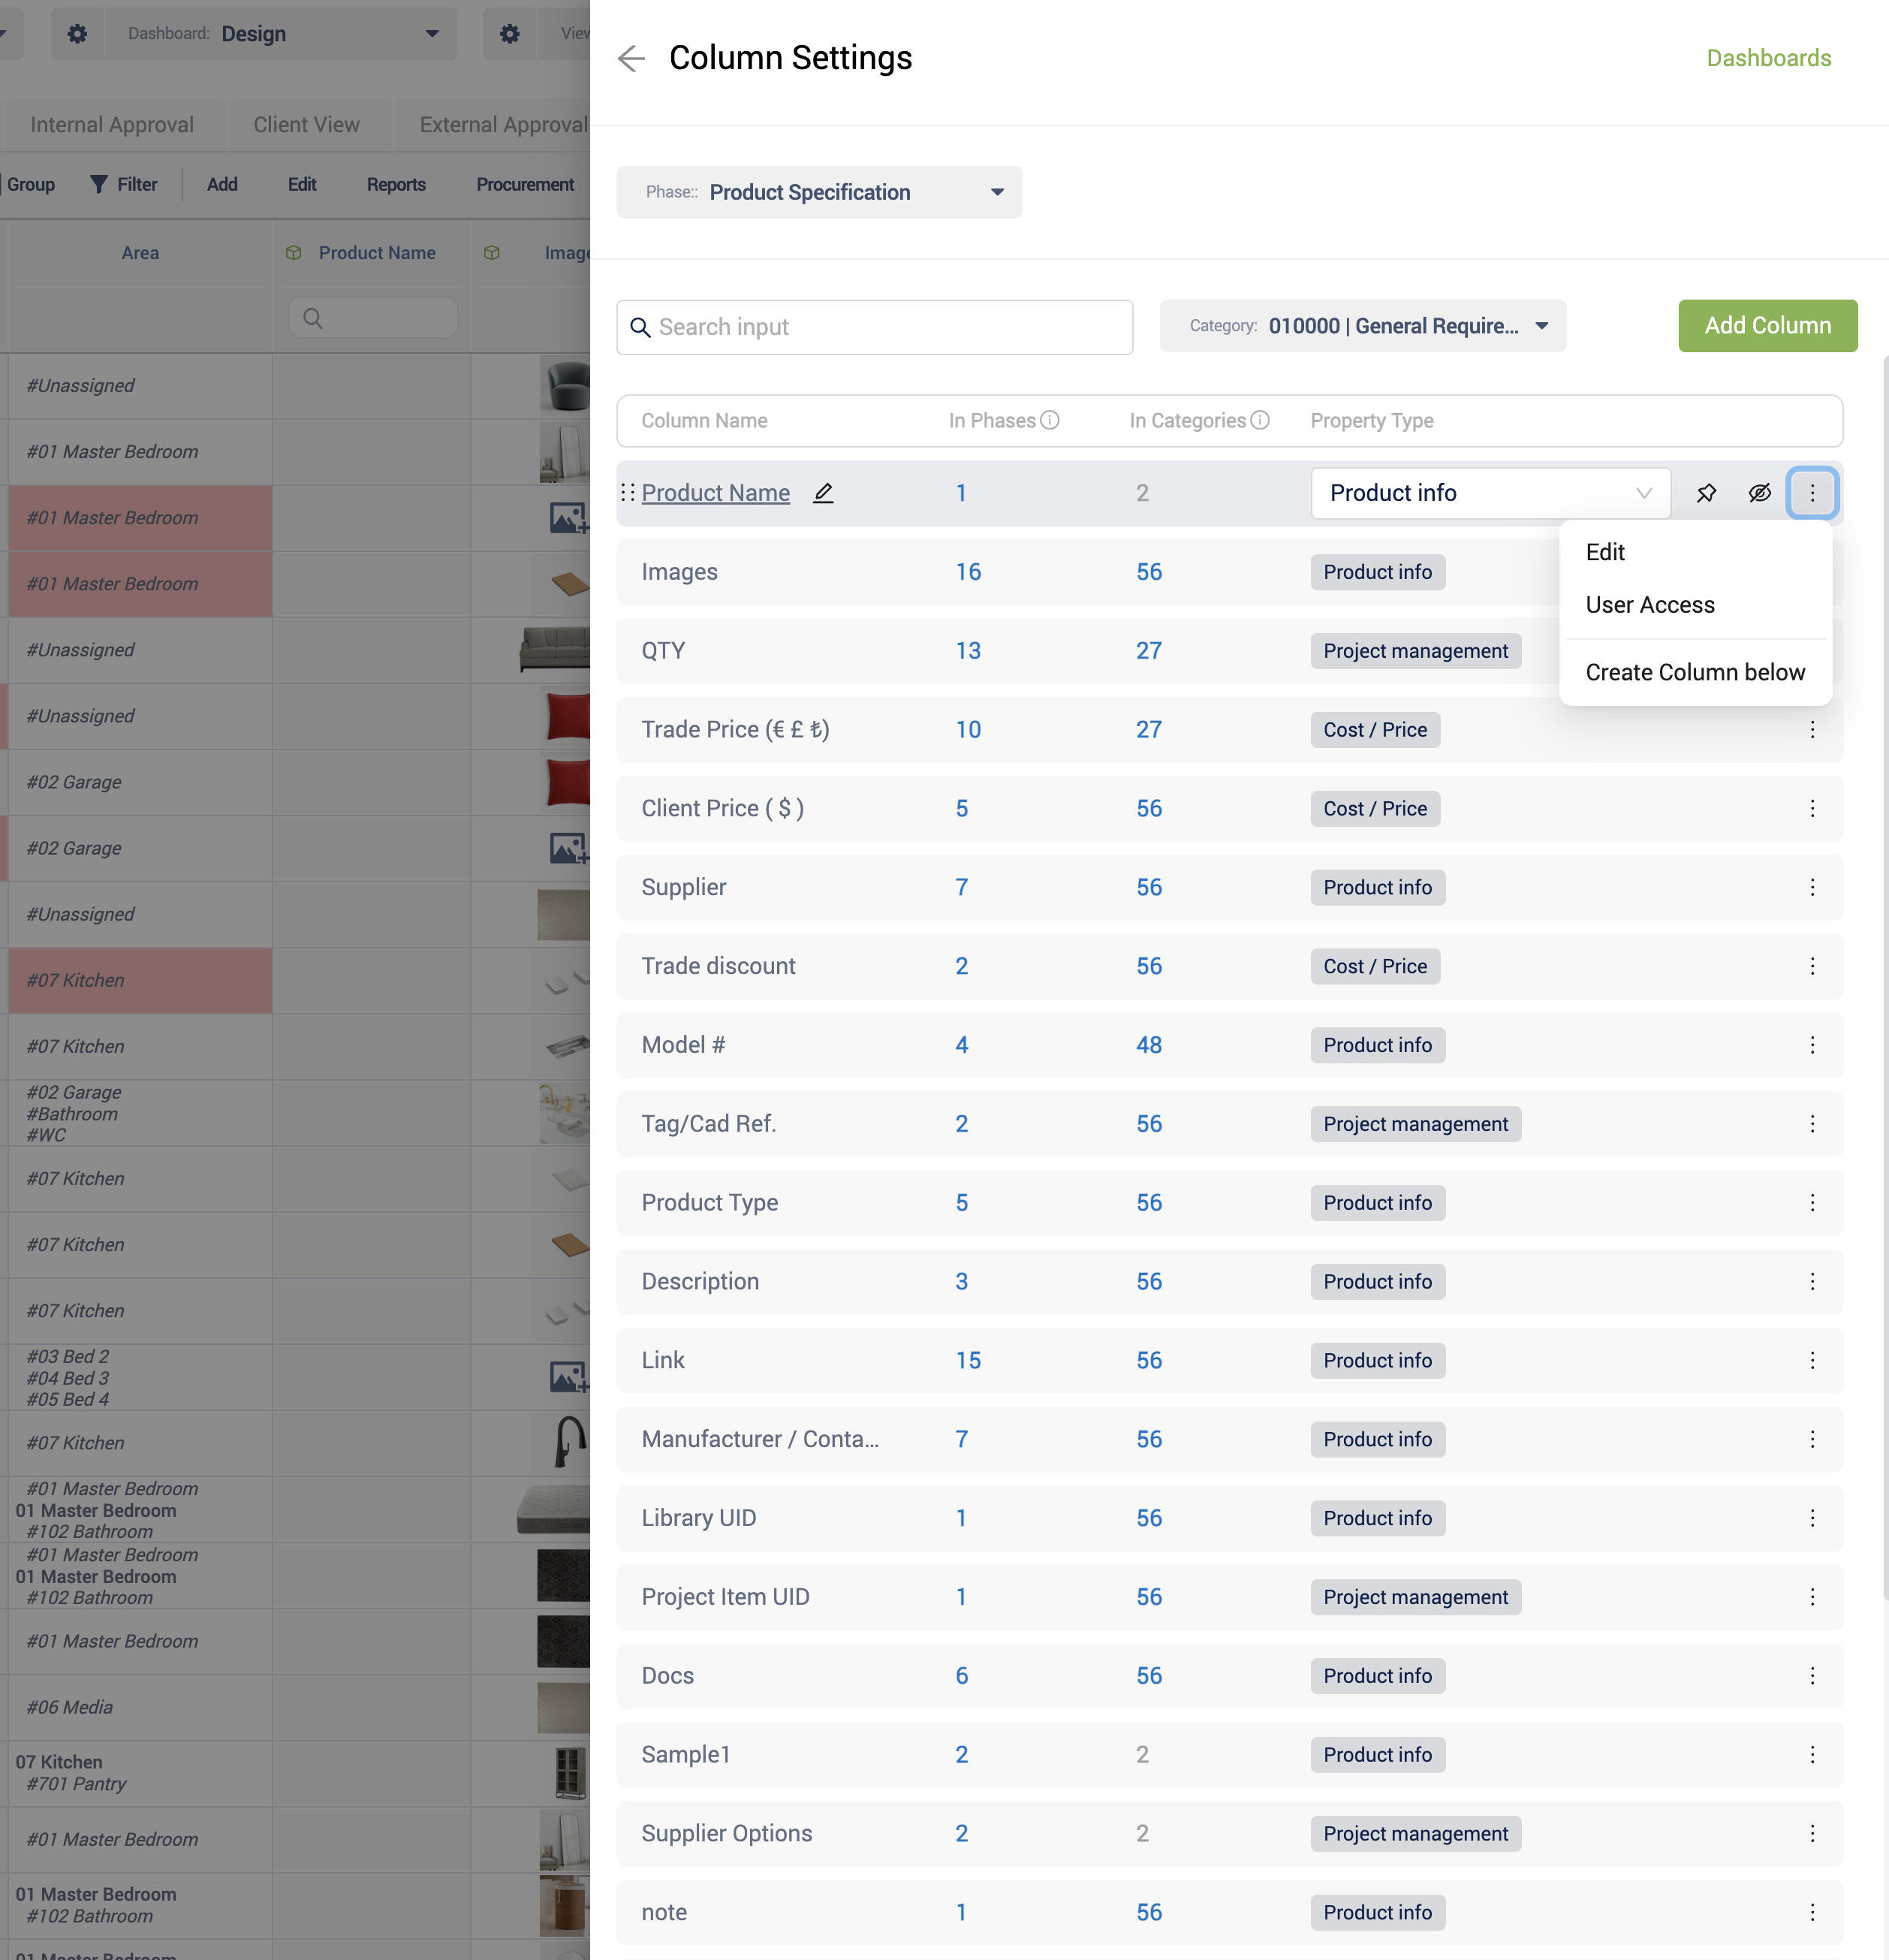Click Product info tag on Supplier row
Viewport: 1889px width, 1960px height.
click(1378, 888)
